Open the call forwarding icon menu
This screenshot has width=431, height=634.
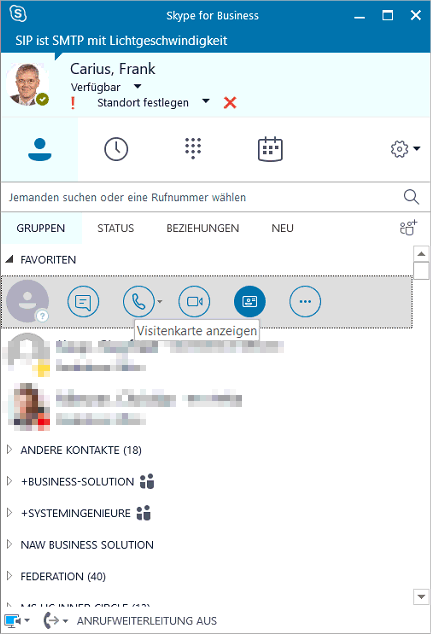51,620
